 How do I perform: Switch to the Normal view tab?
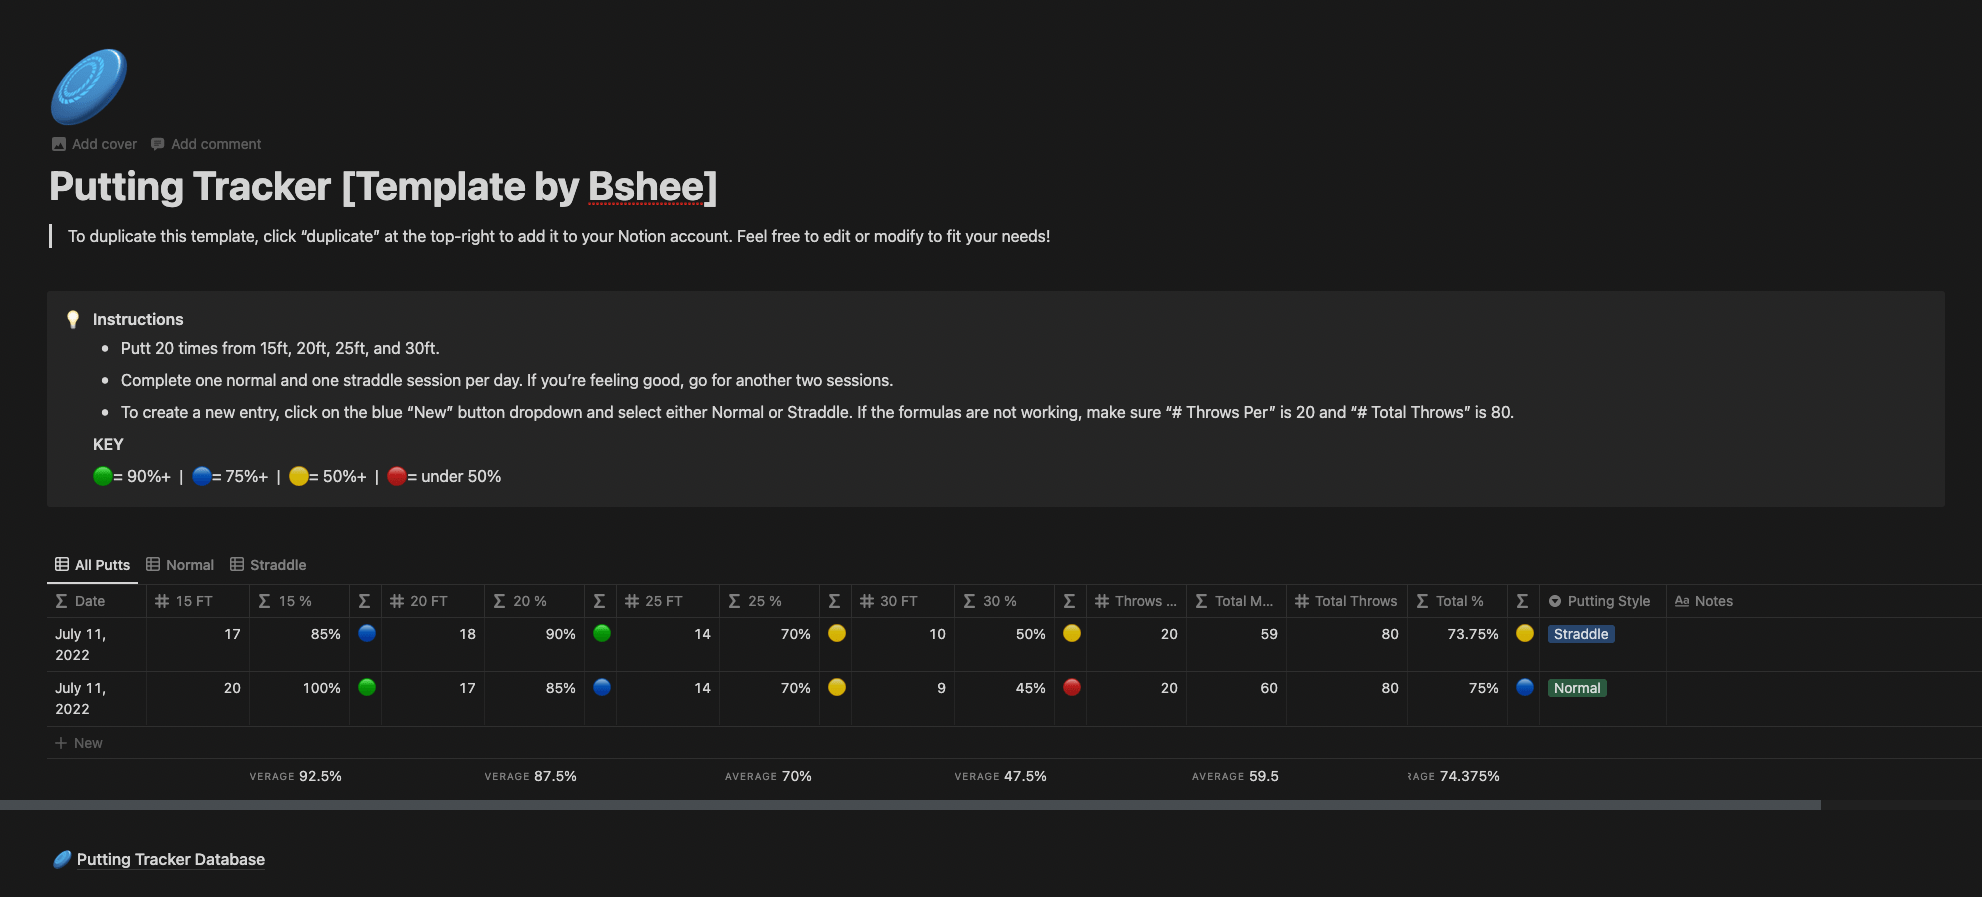pyautogui.click(x=180, y=565)
